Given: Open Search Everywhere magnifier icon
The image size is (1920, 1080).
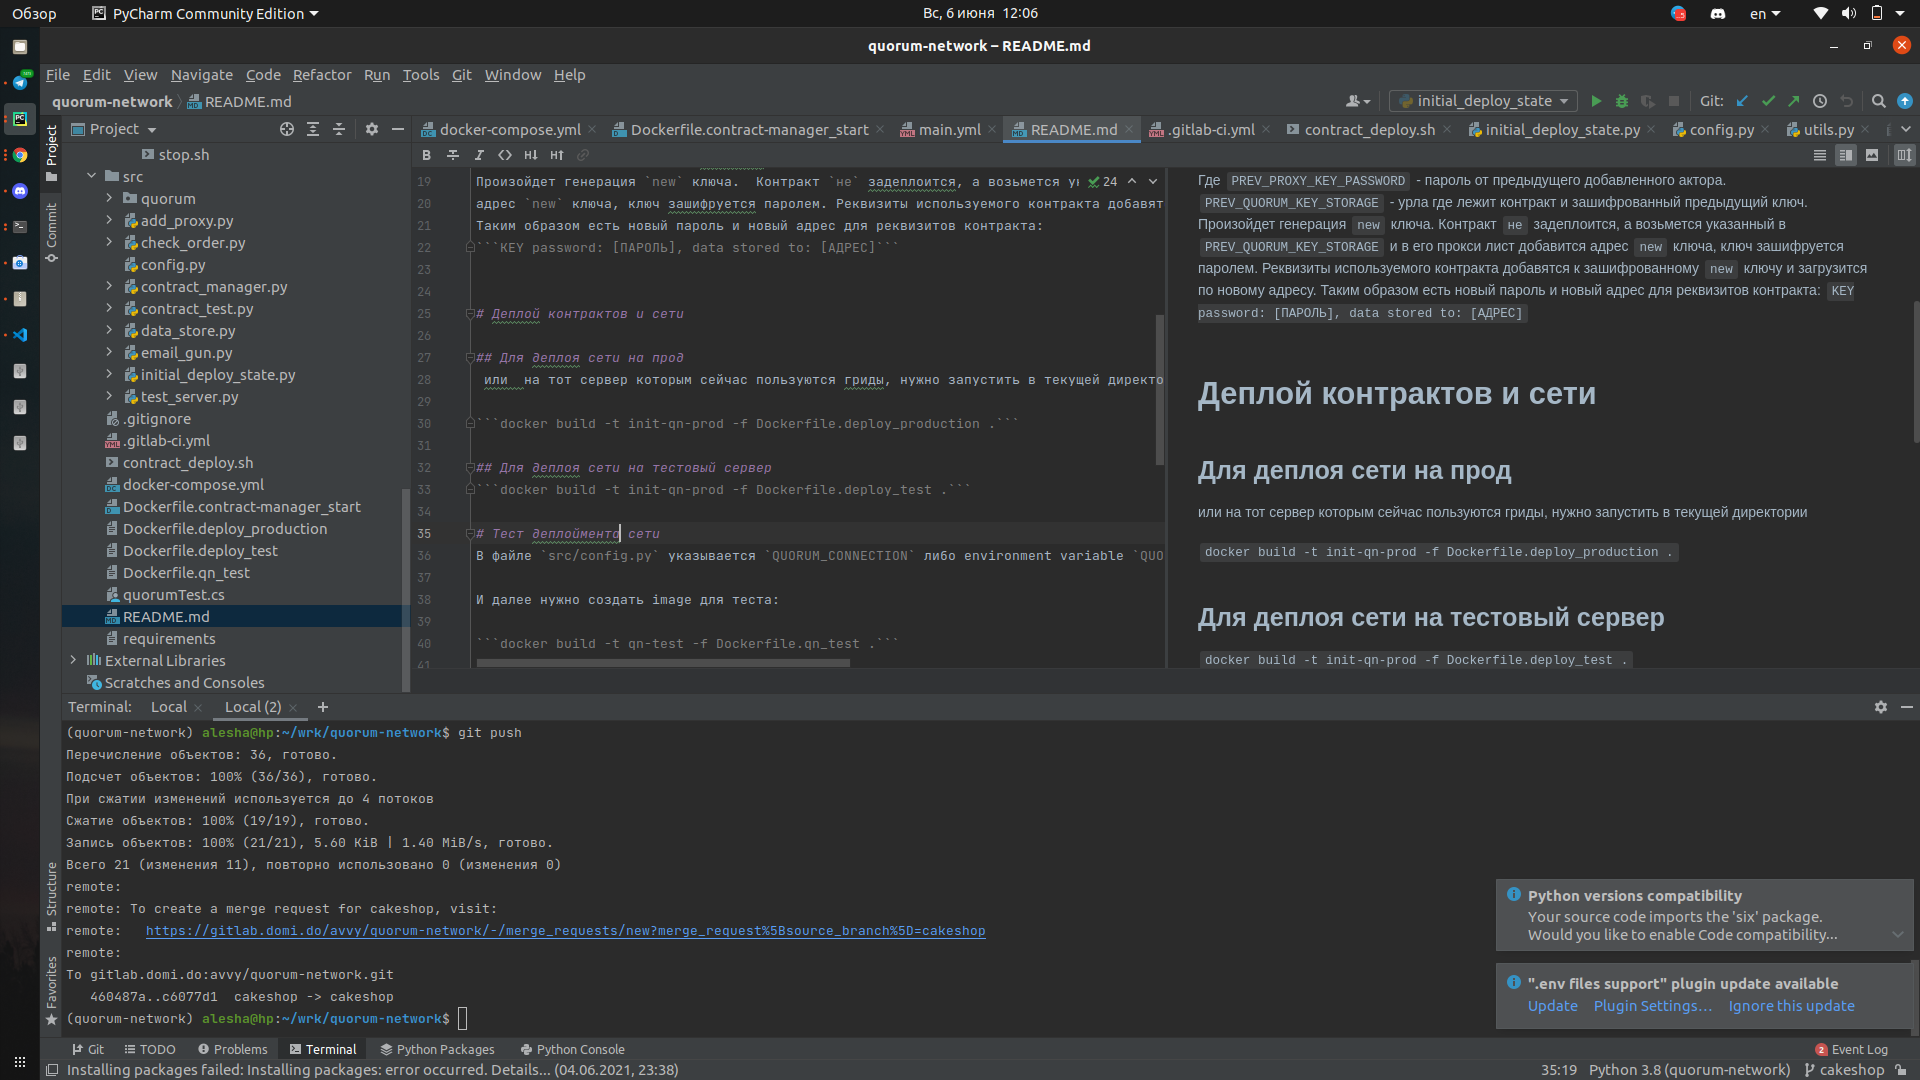Looking at the screenshot, I should (1879, 101).
